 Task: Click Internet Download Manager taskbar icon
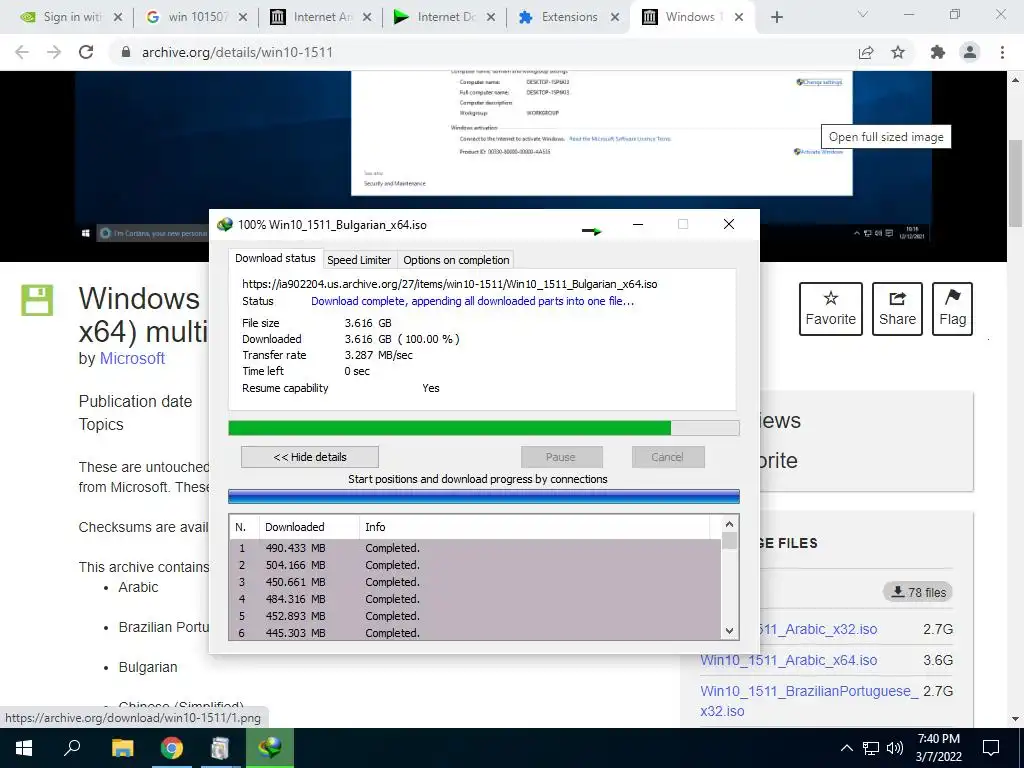270,748
